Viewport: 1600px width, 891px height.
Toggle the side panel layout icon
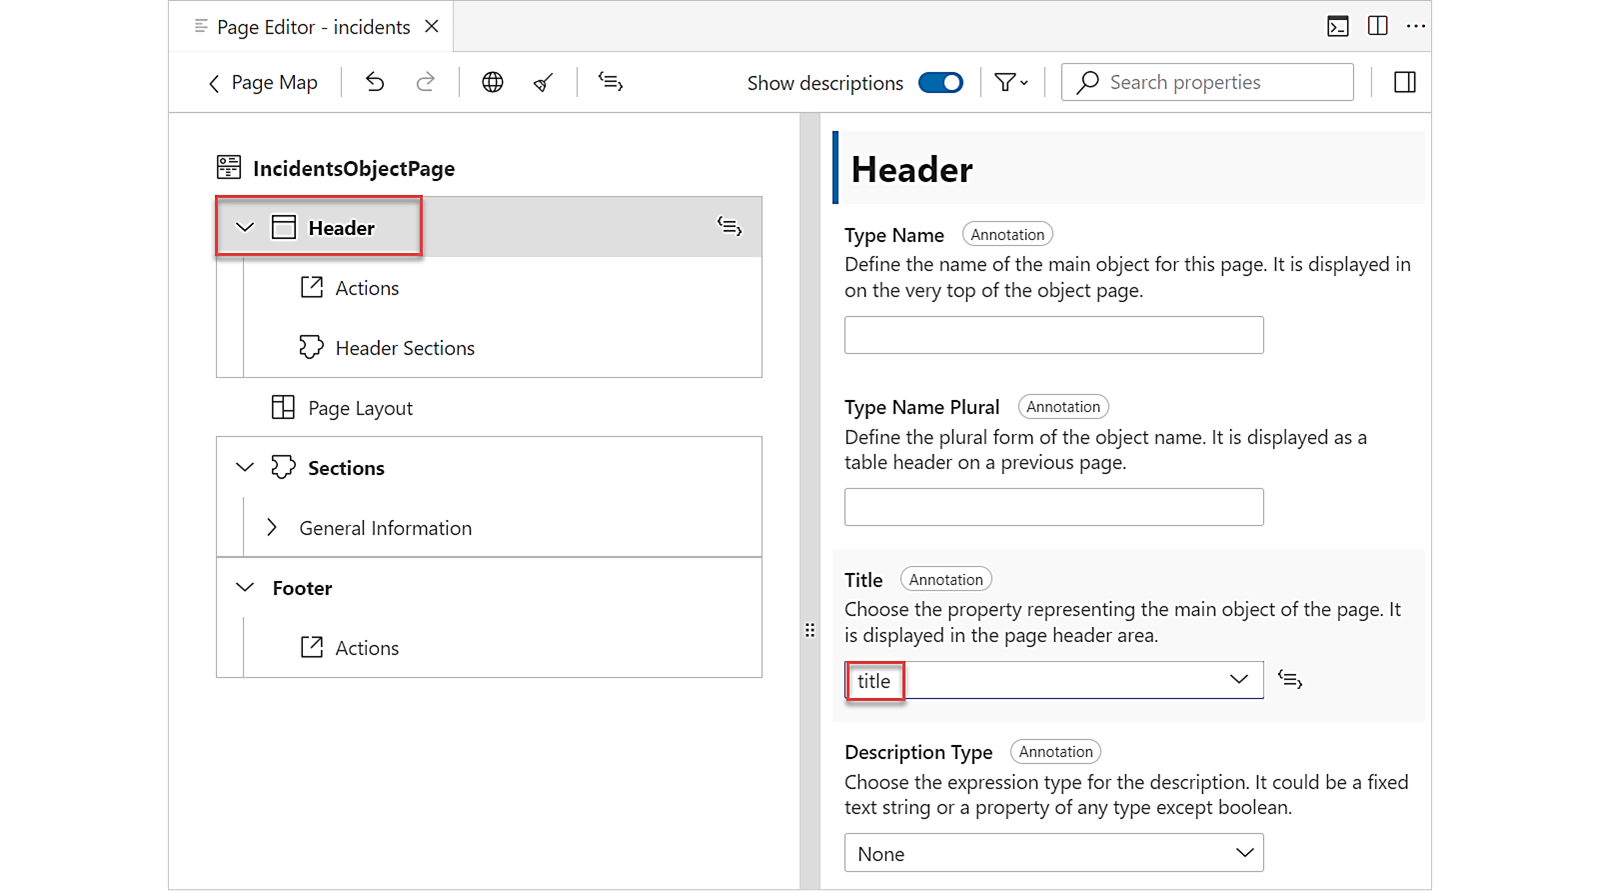tap(1405, 82)
